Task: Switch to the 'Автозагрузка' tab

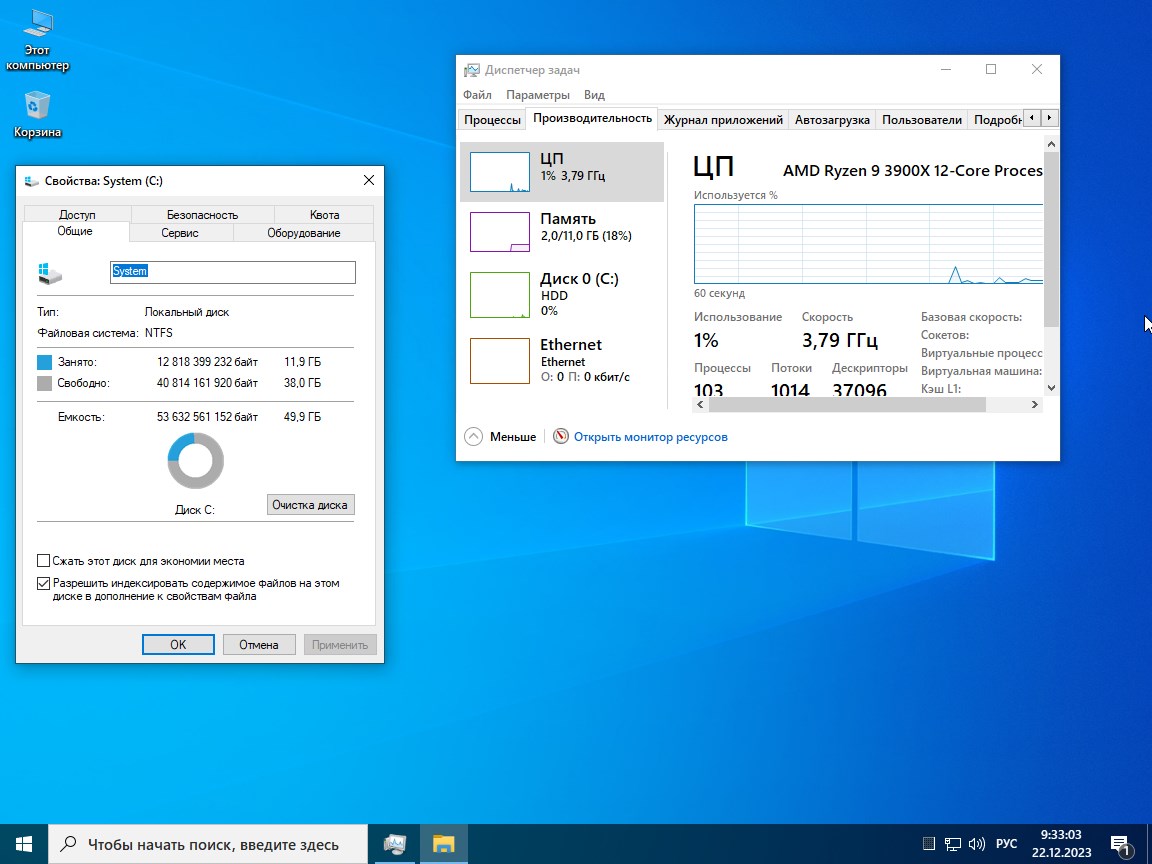Action: [832, 120]
